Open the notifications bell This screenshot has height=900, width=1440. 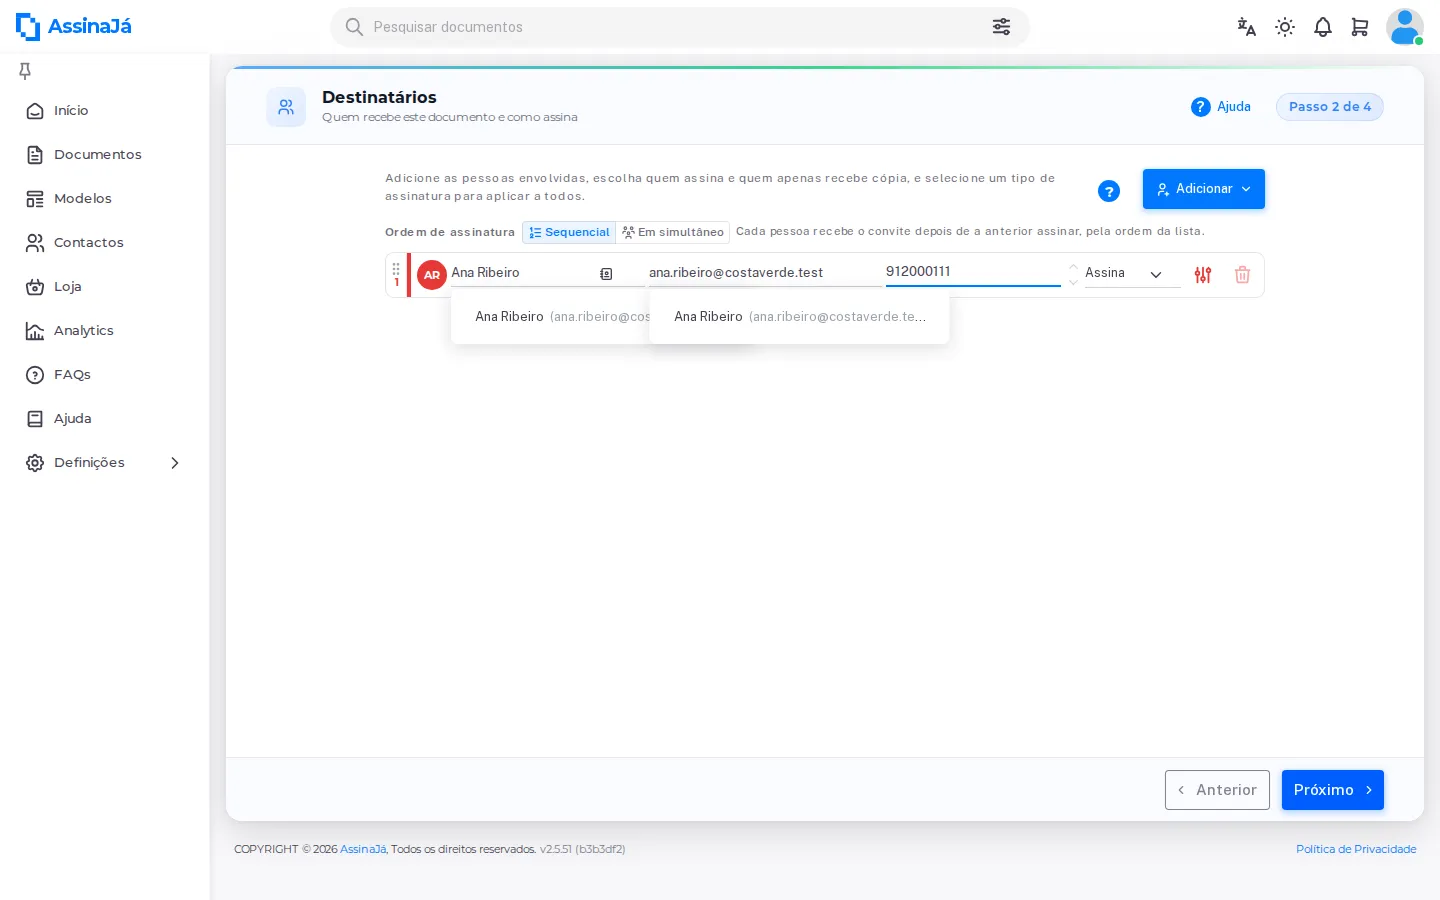pyautogui.click(x=1323, y=27)
